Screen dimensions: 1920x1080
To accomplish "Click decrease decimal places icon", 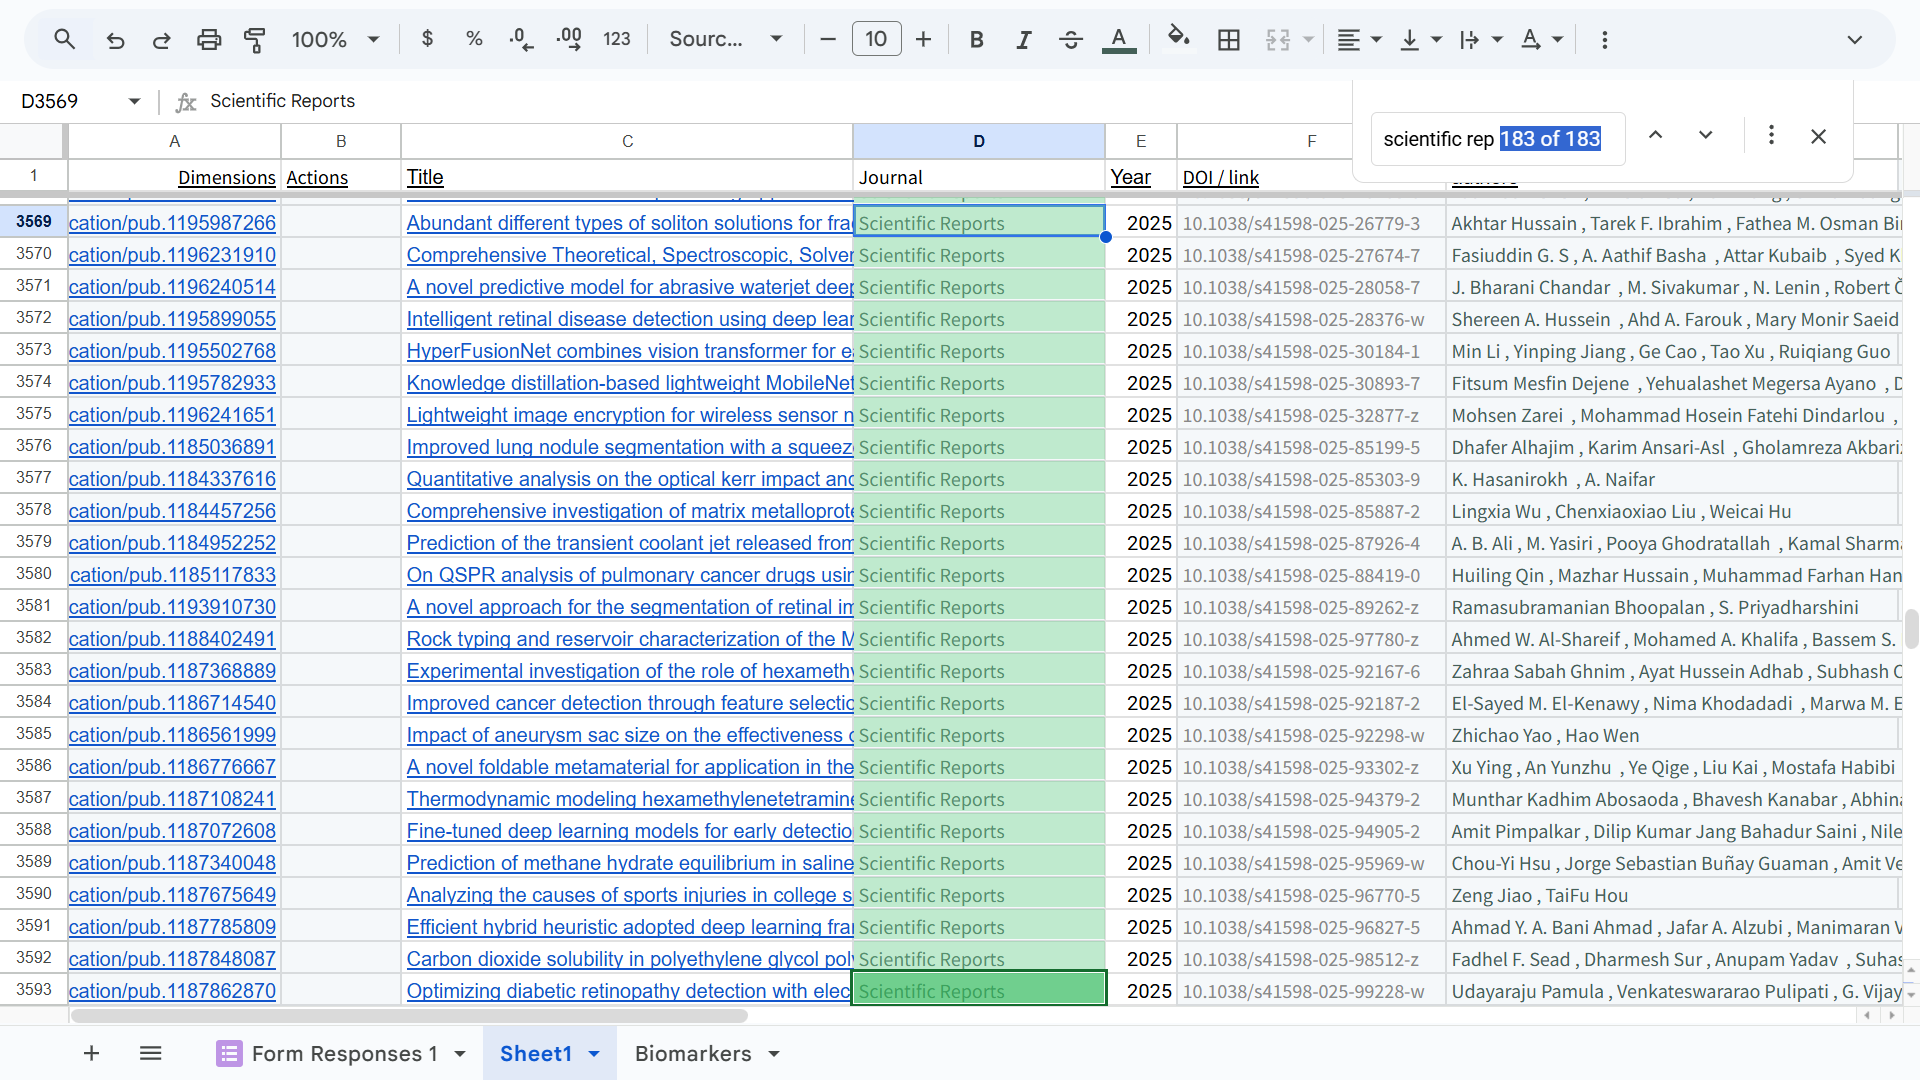I will point(521,40).
